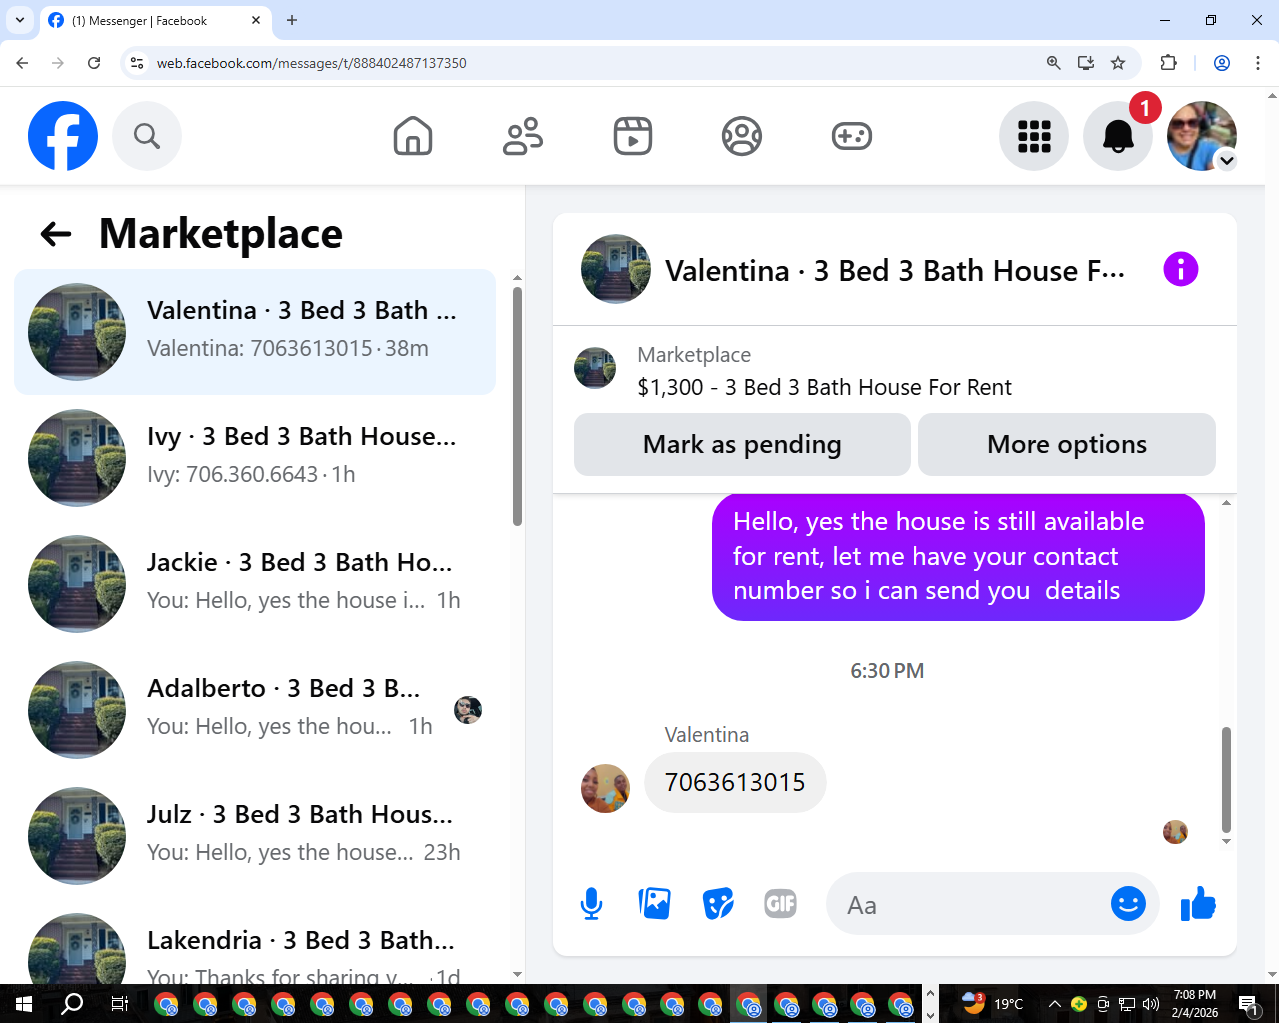Click the More options button

(1067, 444)
